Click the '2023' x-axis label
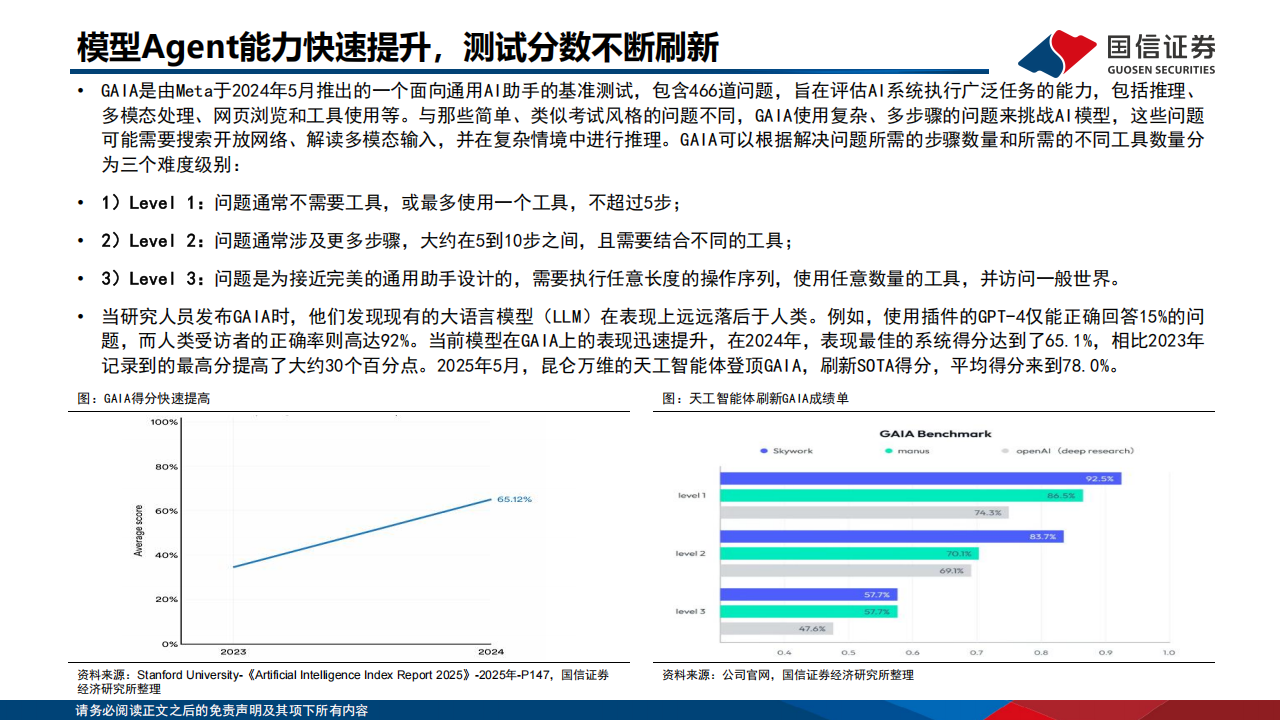Image resolution: width=1280 pixels, height=720 pixels. pos(233,652)
